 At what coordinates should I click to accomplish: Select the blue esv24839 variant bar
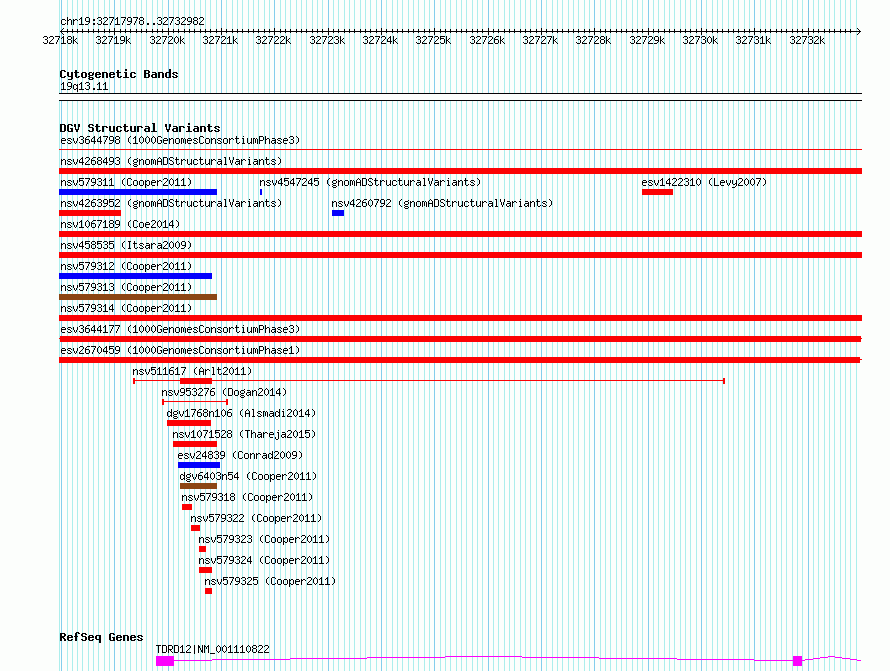pyautogui.click(x=199, y=465)
